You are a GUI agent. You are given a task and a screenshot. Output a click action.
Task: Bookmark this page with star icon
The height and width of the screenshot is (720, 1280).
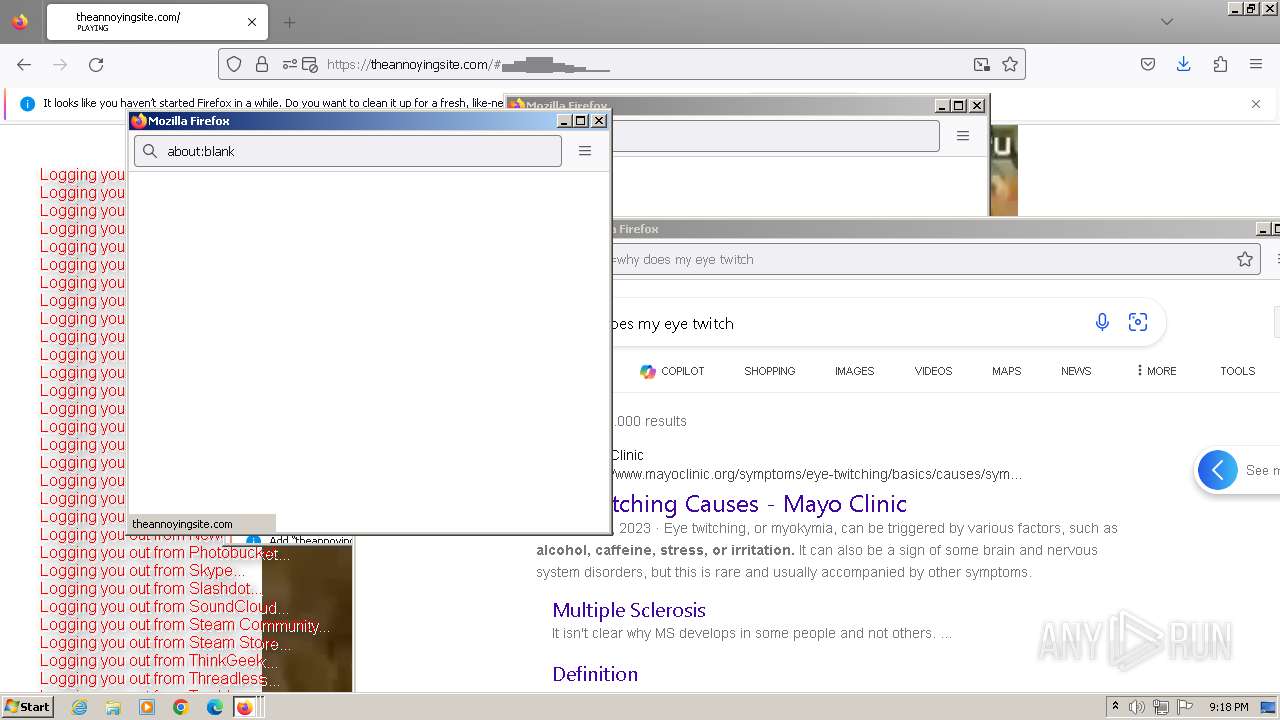1010,64
